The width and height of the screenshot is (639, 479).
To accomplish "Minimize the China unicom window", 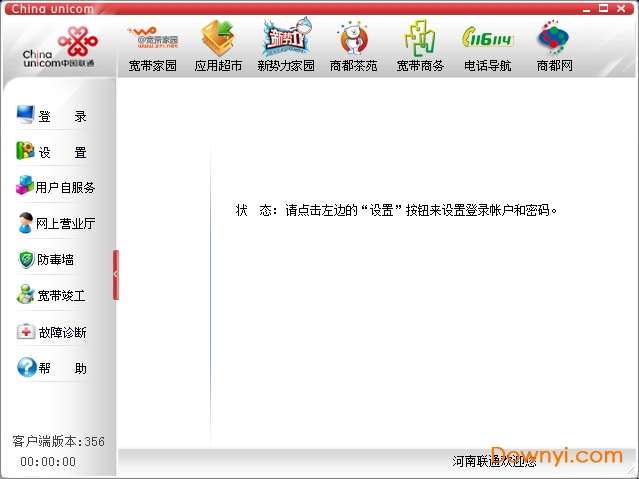I will point(586,9).
